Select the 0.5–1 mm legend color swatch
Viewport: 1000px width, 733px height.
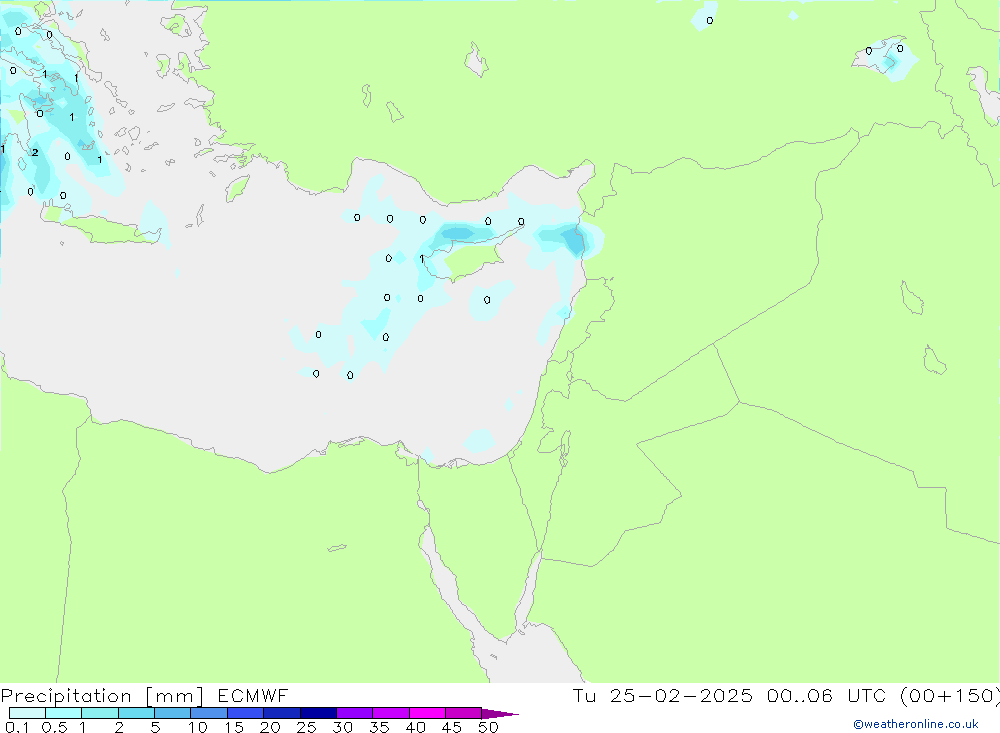tap(63, 713)
